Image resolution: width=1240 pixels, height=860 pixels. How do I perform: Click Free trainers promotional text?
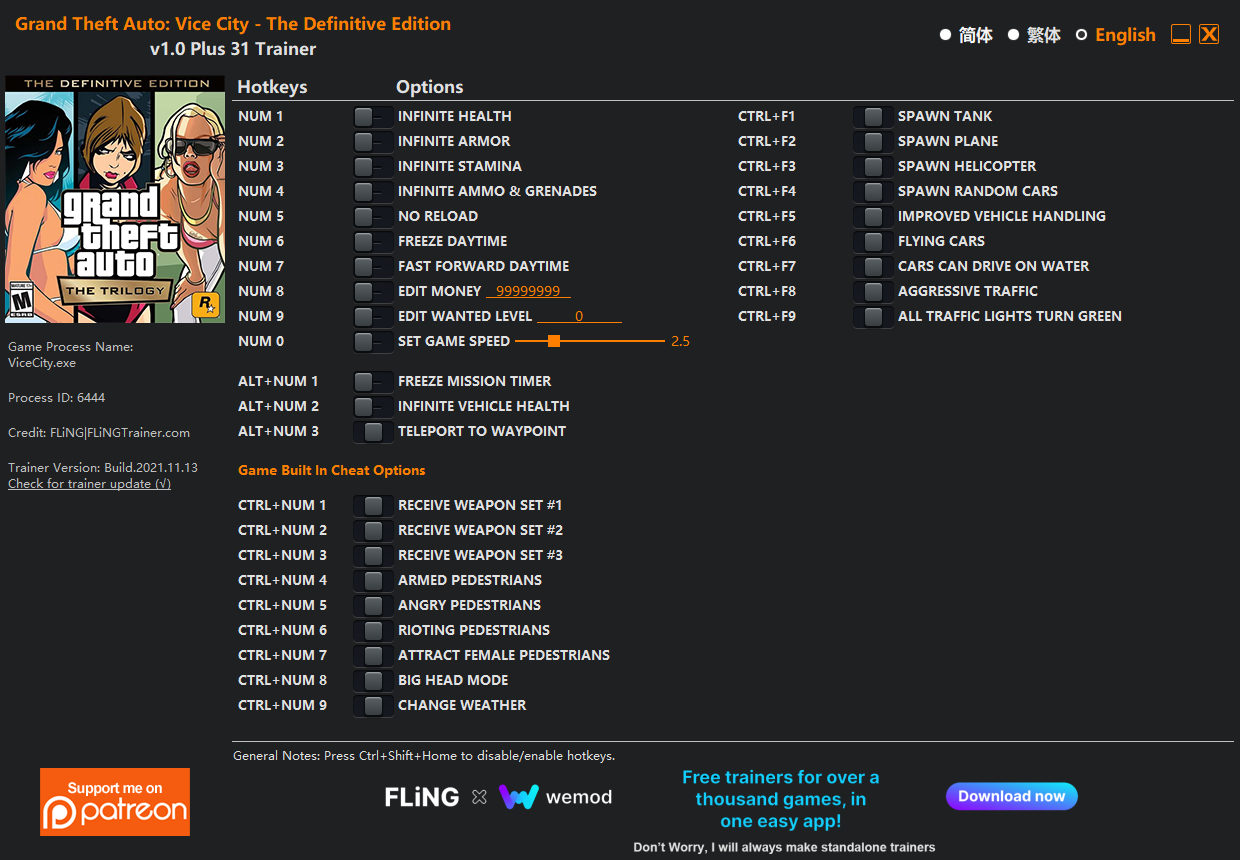click(780, 799)
